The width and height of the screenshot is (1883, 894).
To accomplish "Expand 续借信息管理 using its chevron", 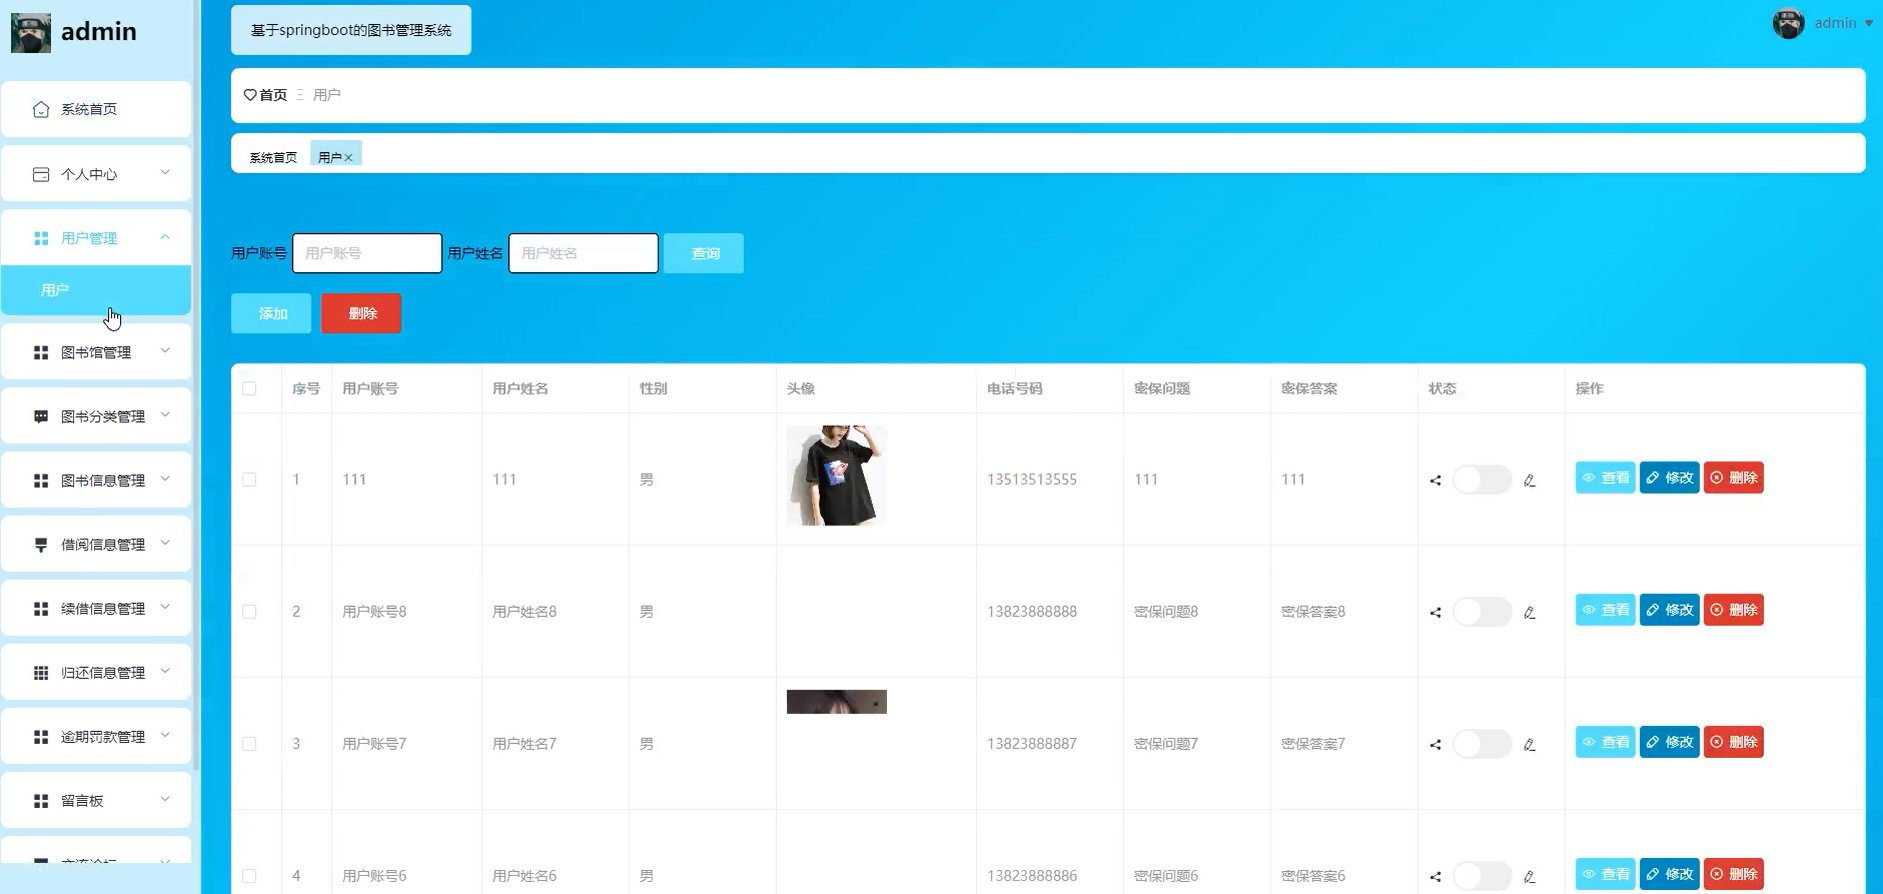I will point(165,607).
